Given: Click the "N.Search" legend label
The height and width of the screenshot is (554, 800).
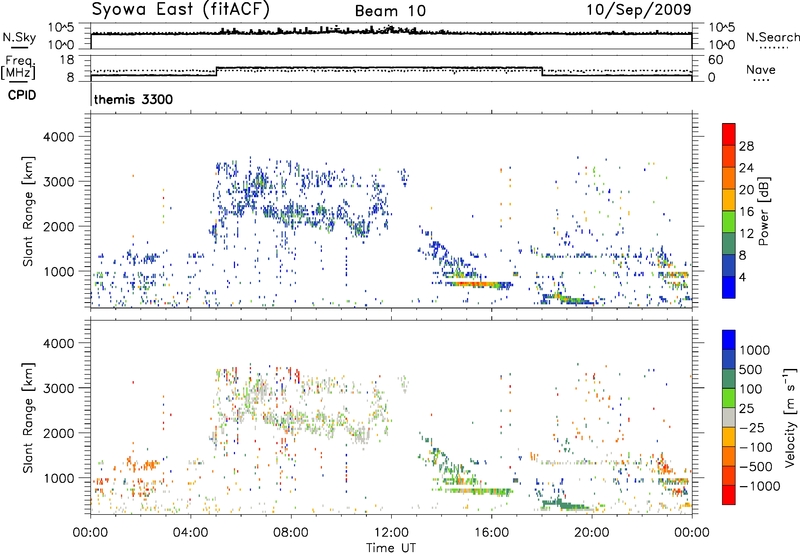Looking at the screenshot, I should tap(772, 37).
